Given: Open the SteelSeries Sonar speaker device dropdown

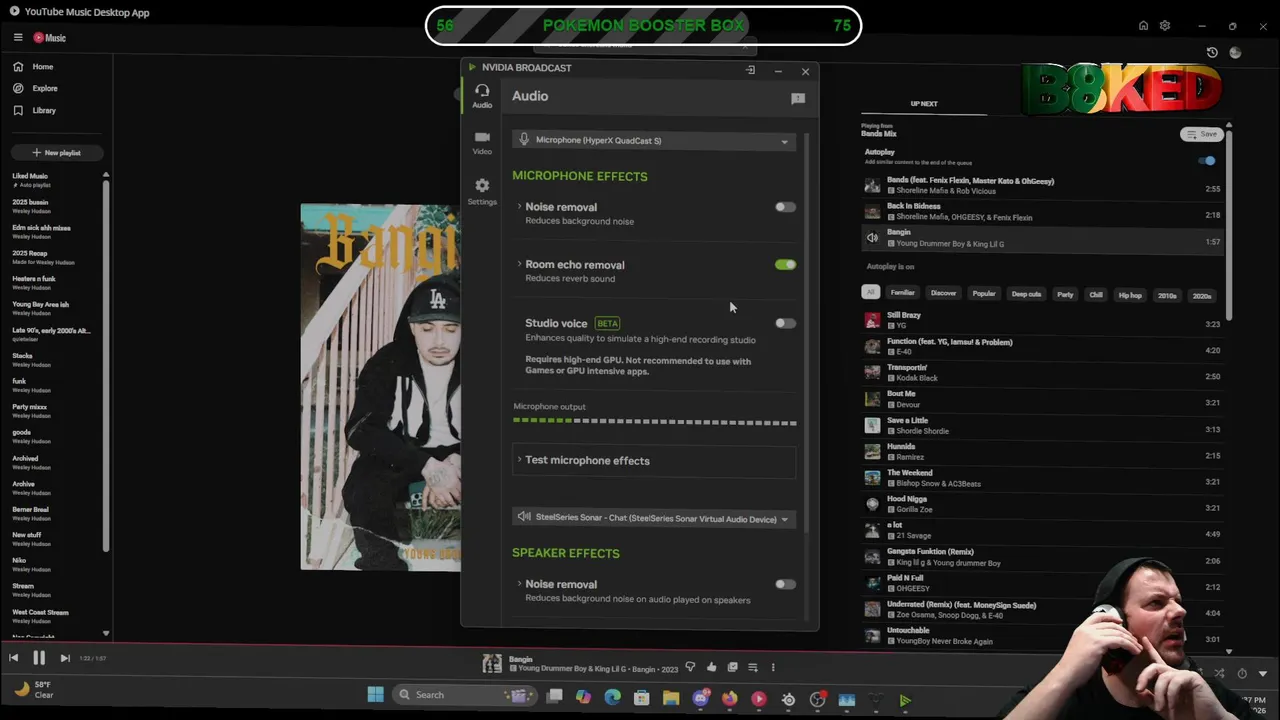Looking at the screenshot, I should [x=654, y=519].
